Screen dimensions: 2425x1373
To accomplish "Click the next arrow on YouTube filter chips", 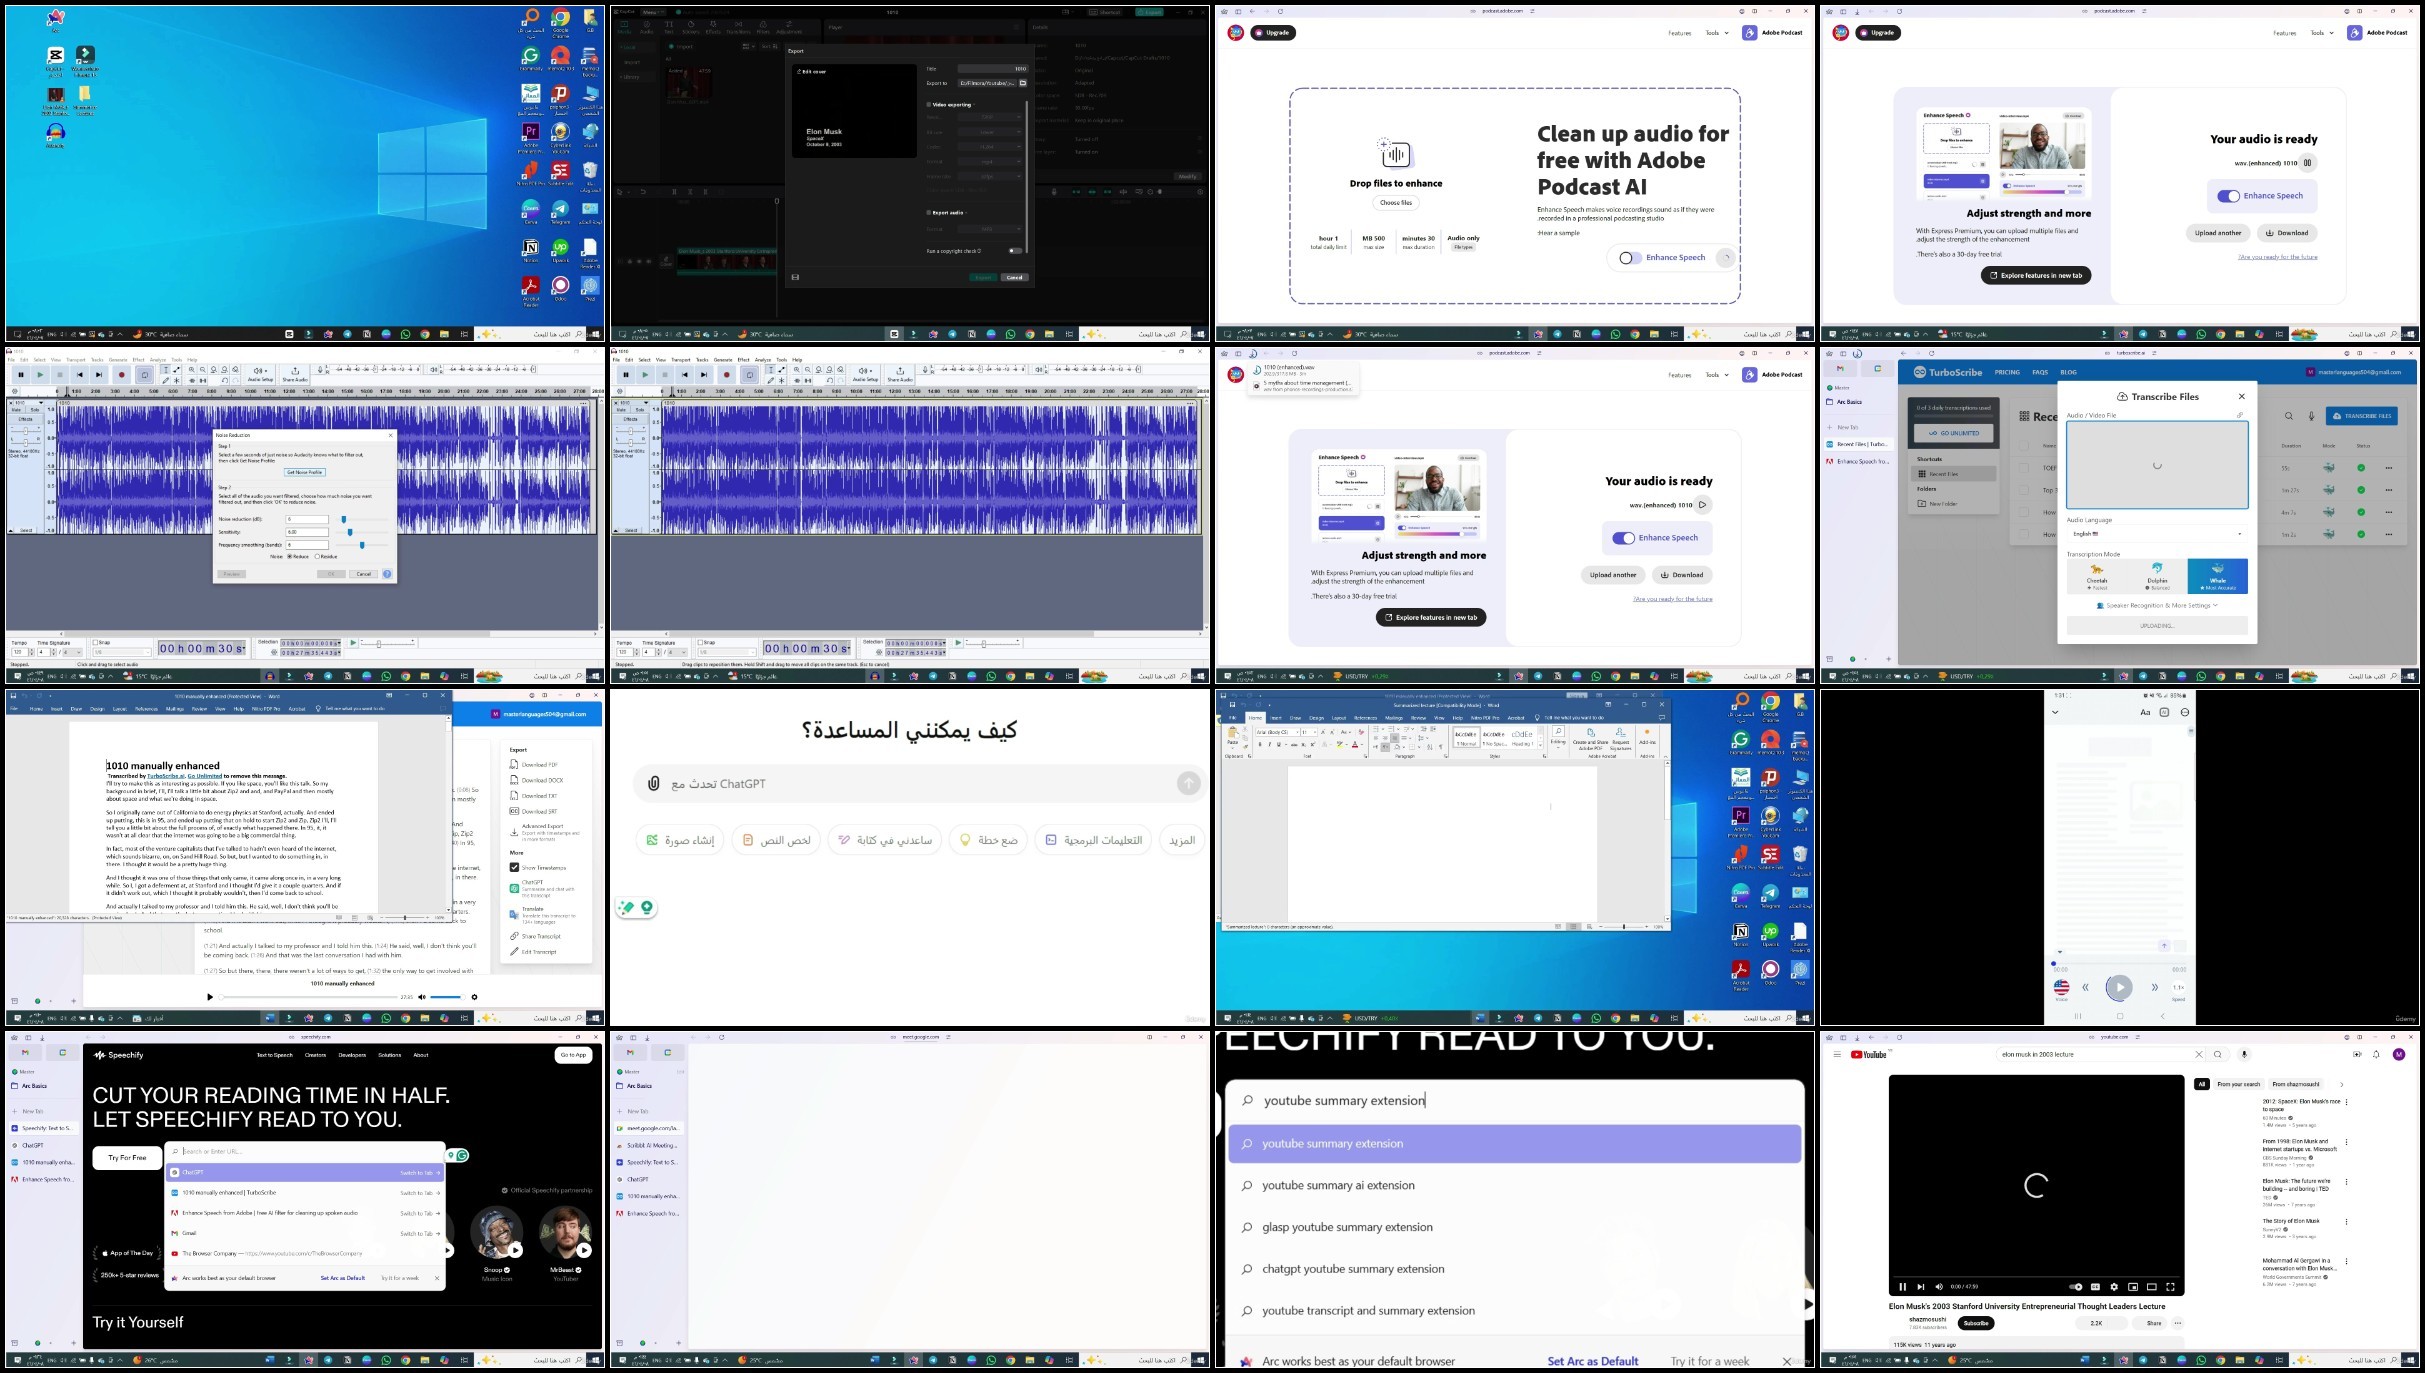I will [x=2341, y=1084].
